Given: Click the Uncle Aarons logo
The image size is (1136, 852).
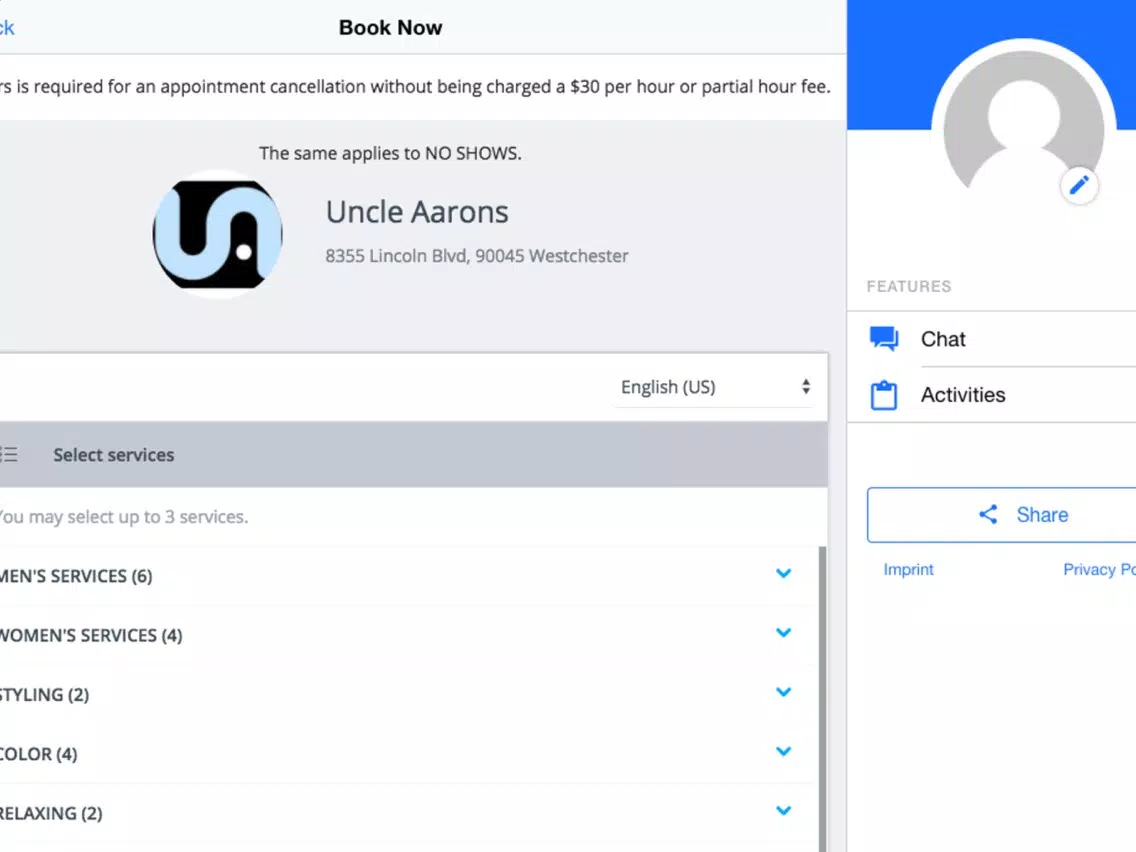Looking at the screenshot, I should point(217,234).
